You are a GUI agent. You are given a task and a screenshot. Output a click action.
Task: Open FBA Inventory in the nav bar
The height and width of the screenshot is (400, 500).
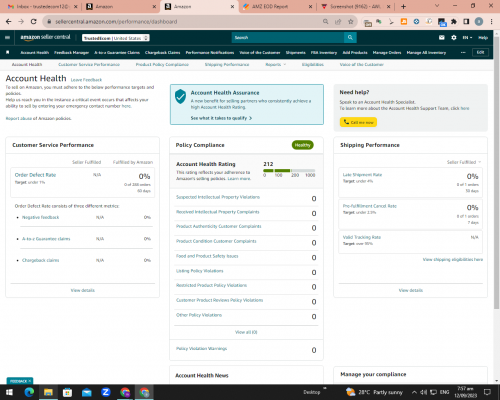coord(324,52)
